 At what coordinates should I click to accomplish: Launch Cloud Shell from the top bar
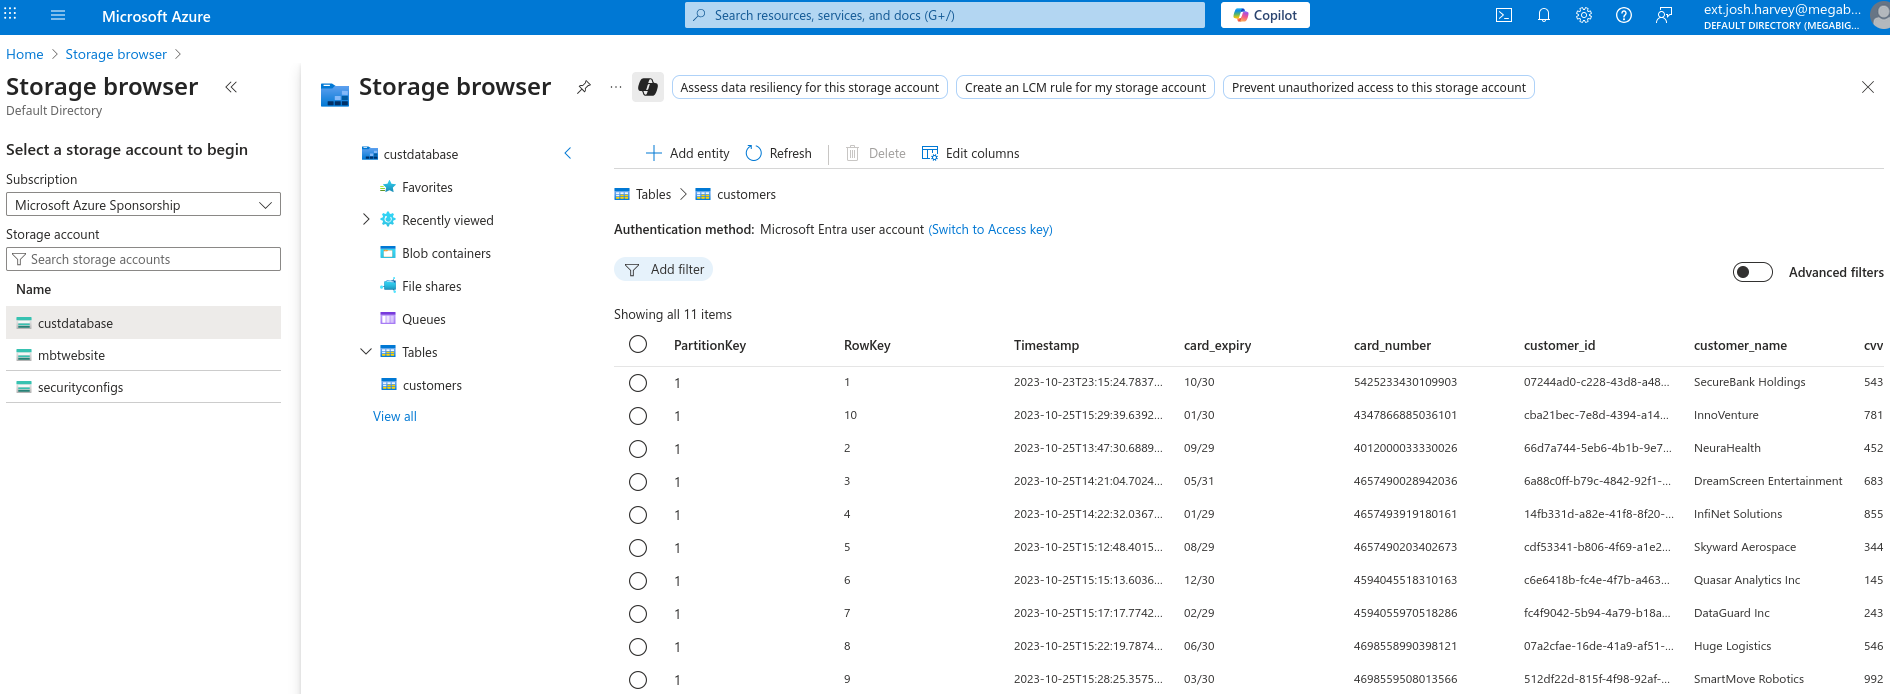click(1504, 15)
